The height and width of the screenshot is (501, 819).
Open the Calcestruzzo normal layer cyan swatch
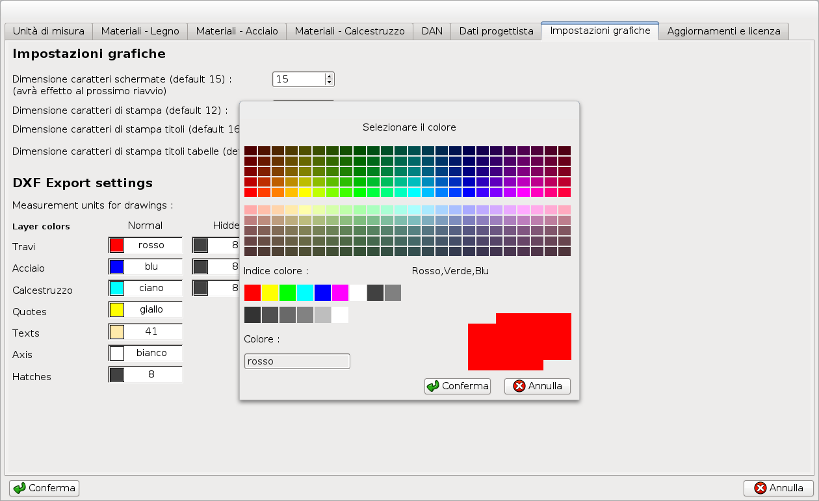(116, 288)
